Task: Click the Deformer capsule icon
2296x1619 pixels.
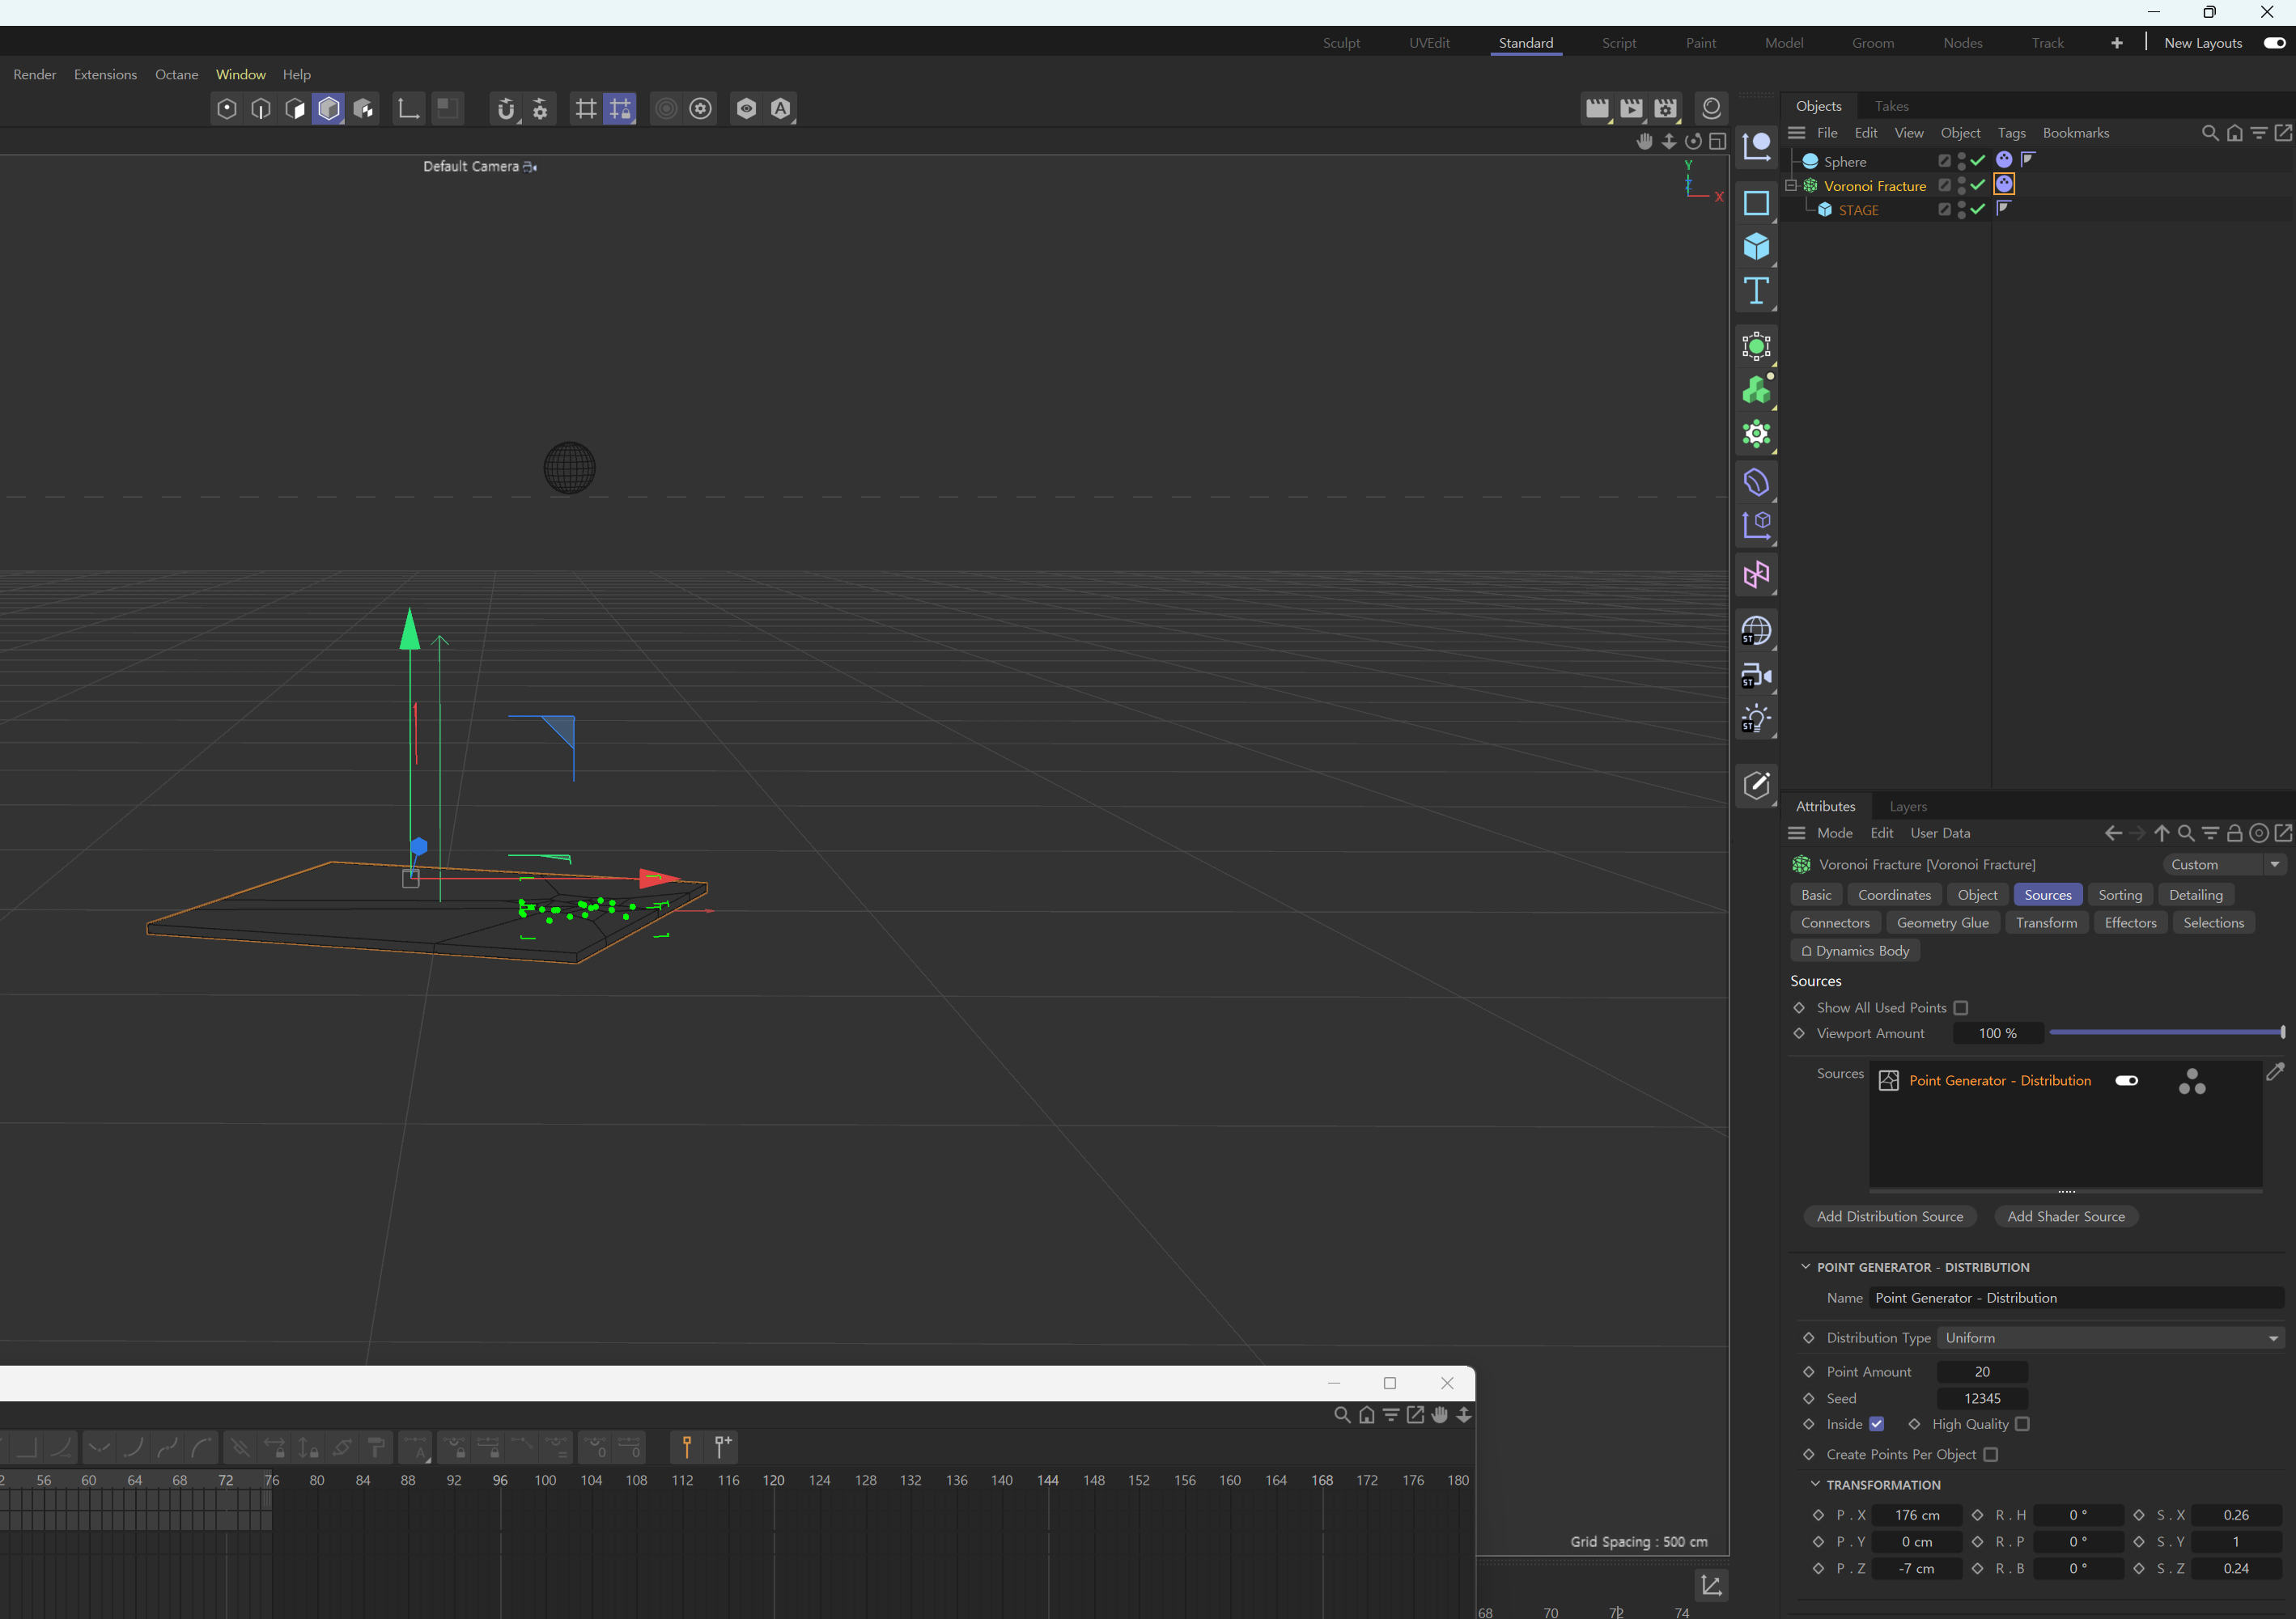Action: 1756,482
